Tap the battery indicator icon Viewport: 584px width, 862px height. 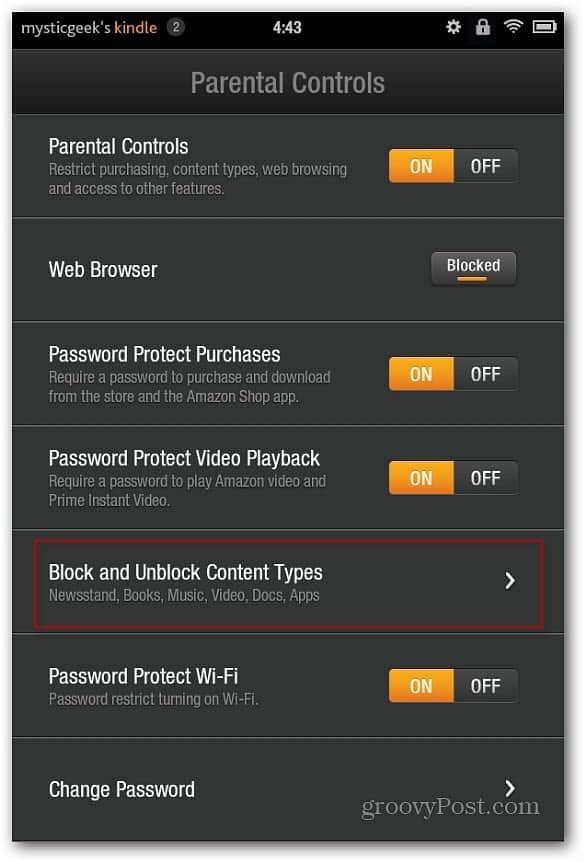(x=544, y=26)
